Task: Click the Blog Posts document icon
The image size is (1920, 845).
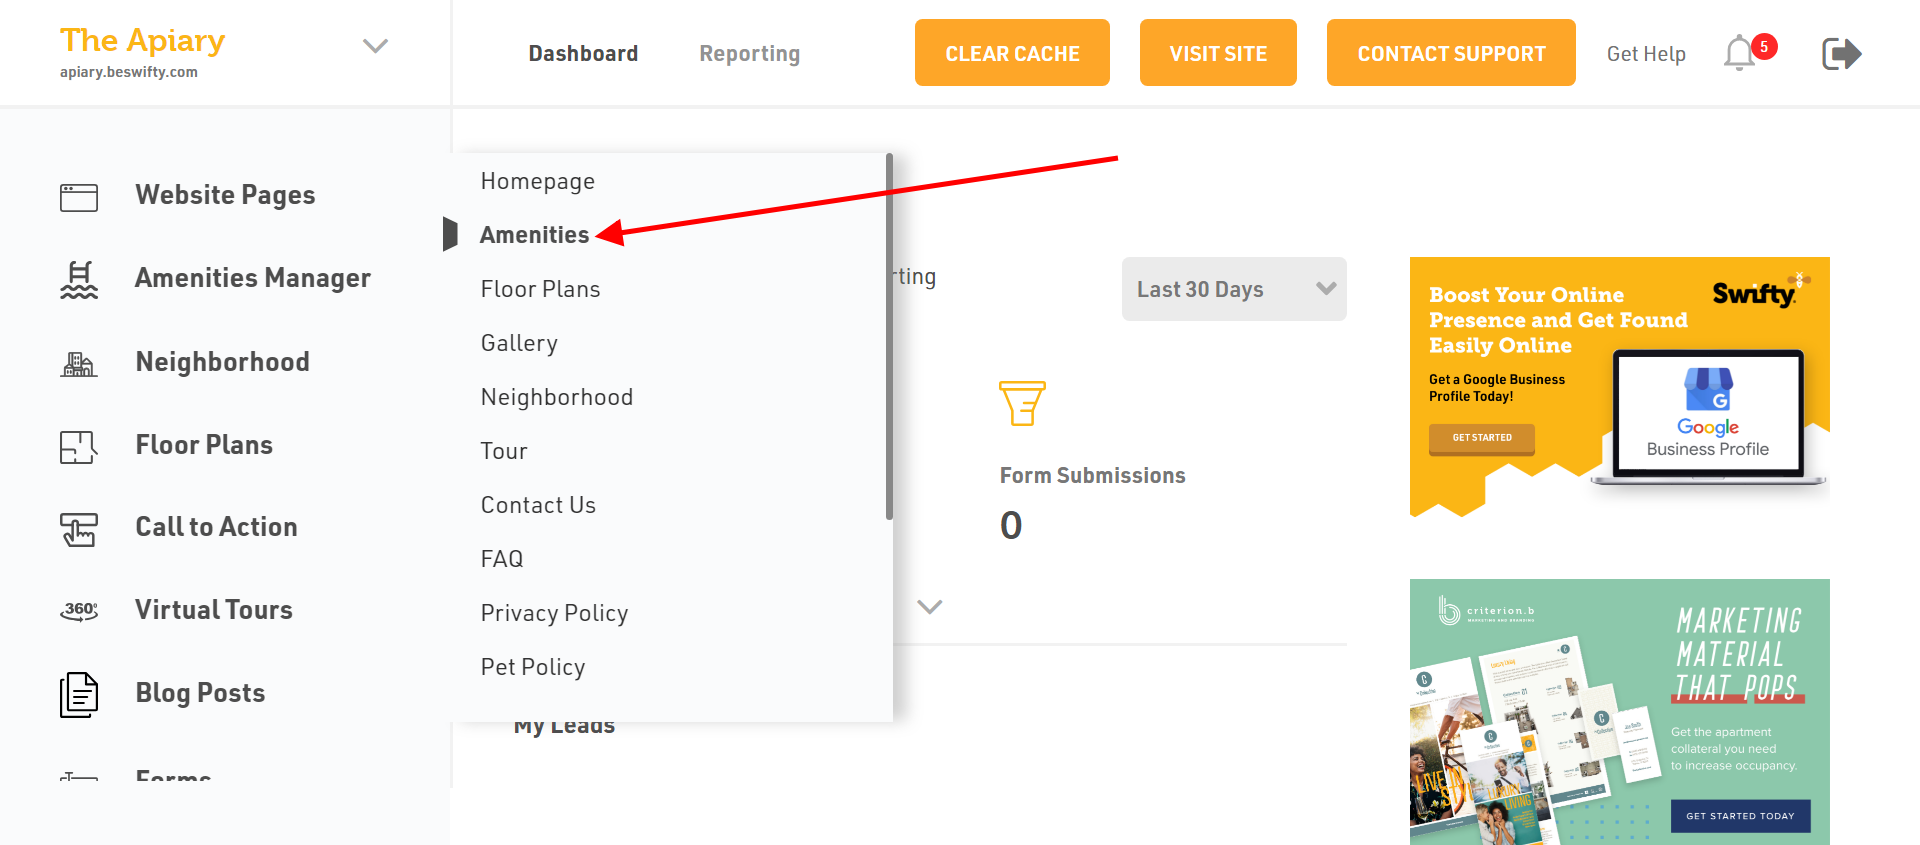Action: point(79,695)
